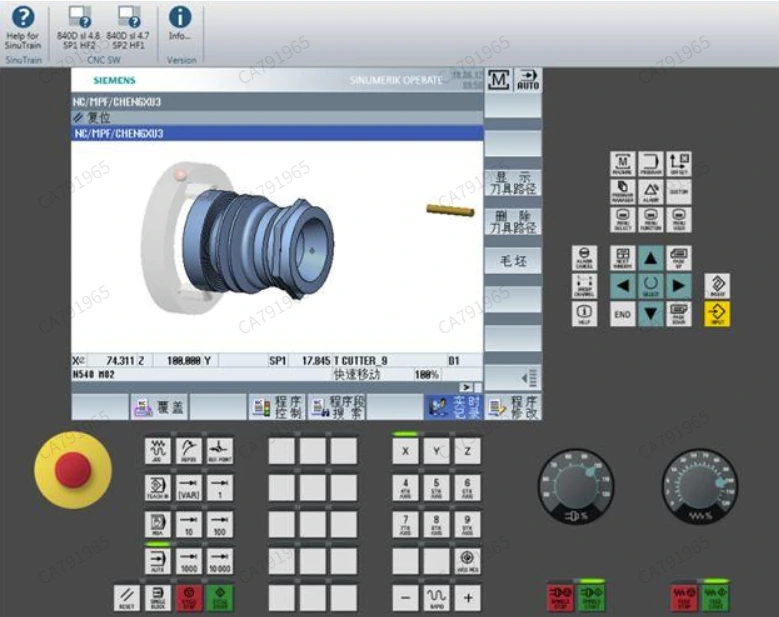This screenshot has width=779, height=617.
Task: Click the plus direction key
Action: point(467,598)
